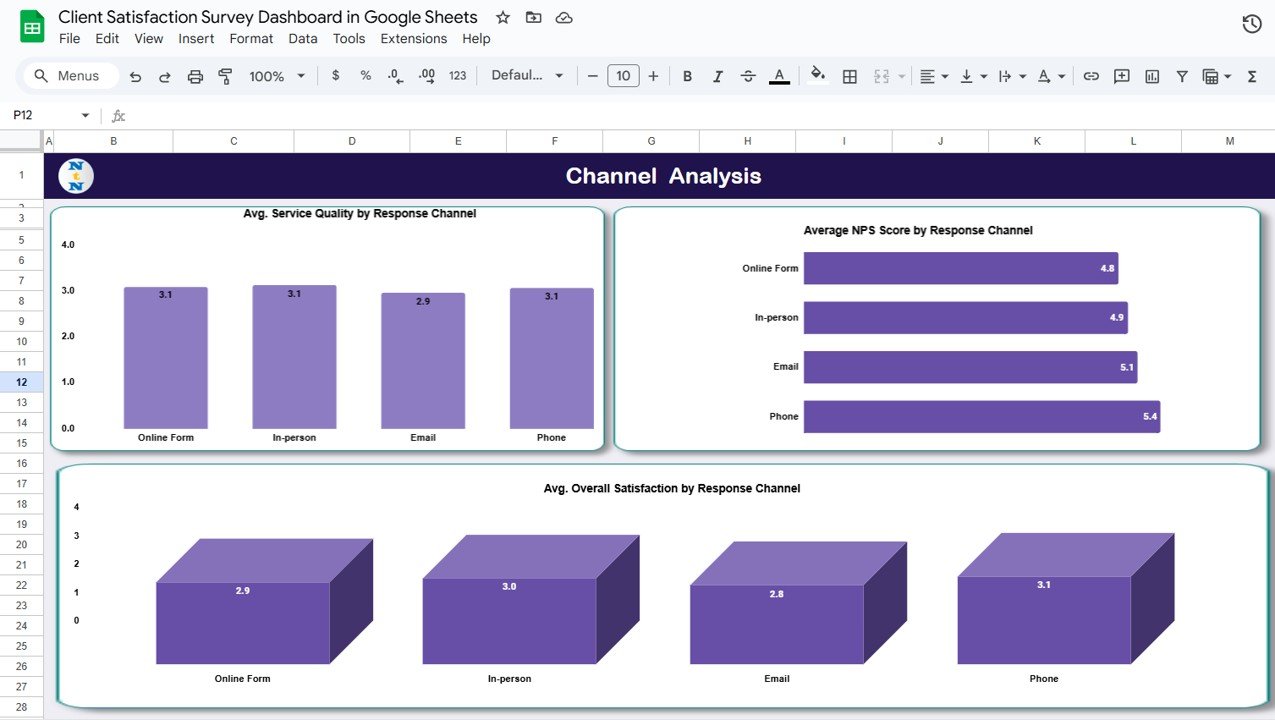
Task: Insert a link via the toolbar
Action: [x=1091, y=76]
